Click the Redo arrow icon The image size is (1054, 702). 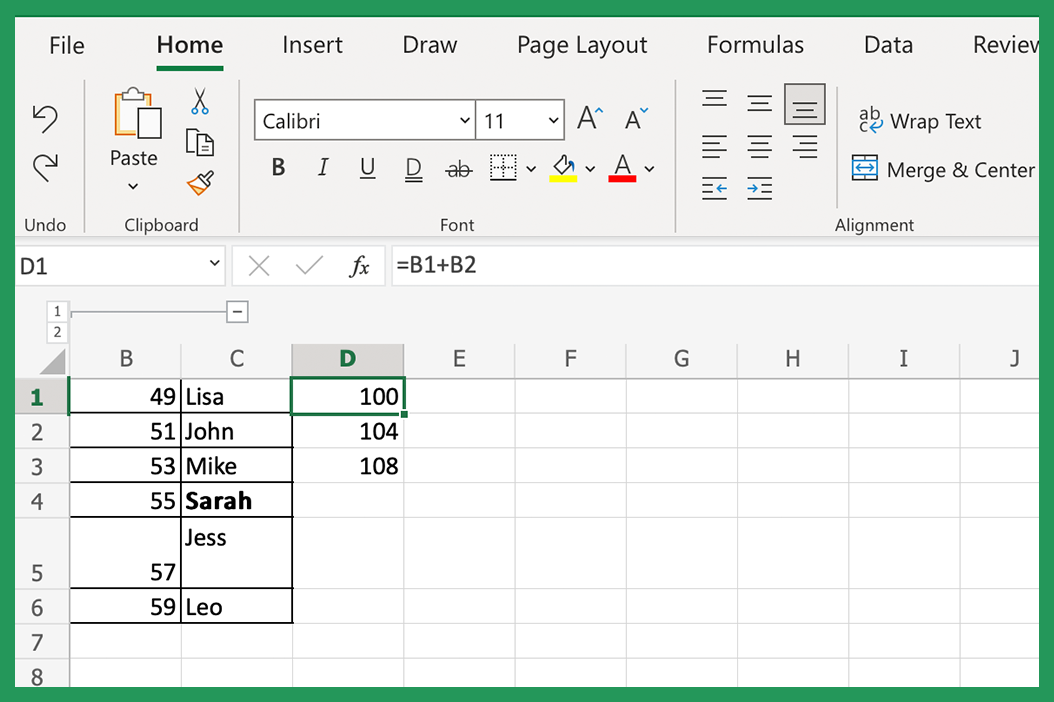pos(45,167)
